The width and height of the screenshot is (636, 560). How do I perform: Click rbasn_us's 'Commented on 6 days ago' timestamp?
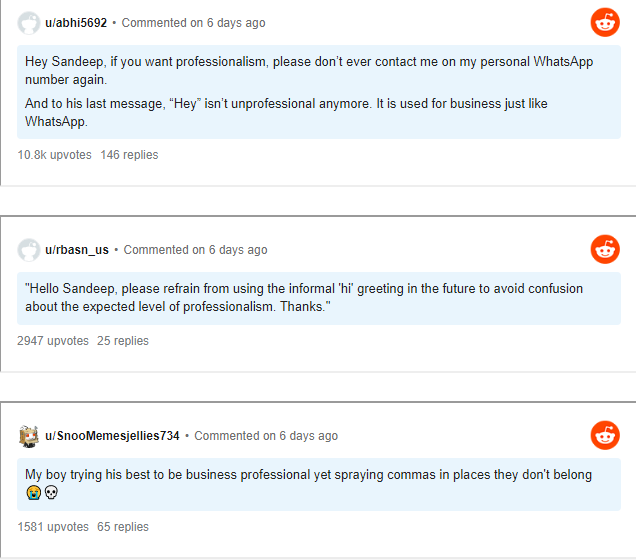pos(195,250)
